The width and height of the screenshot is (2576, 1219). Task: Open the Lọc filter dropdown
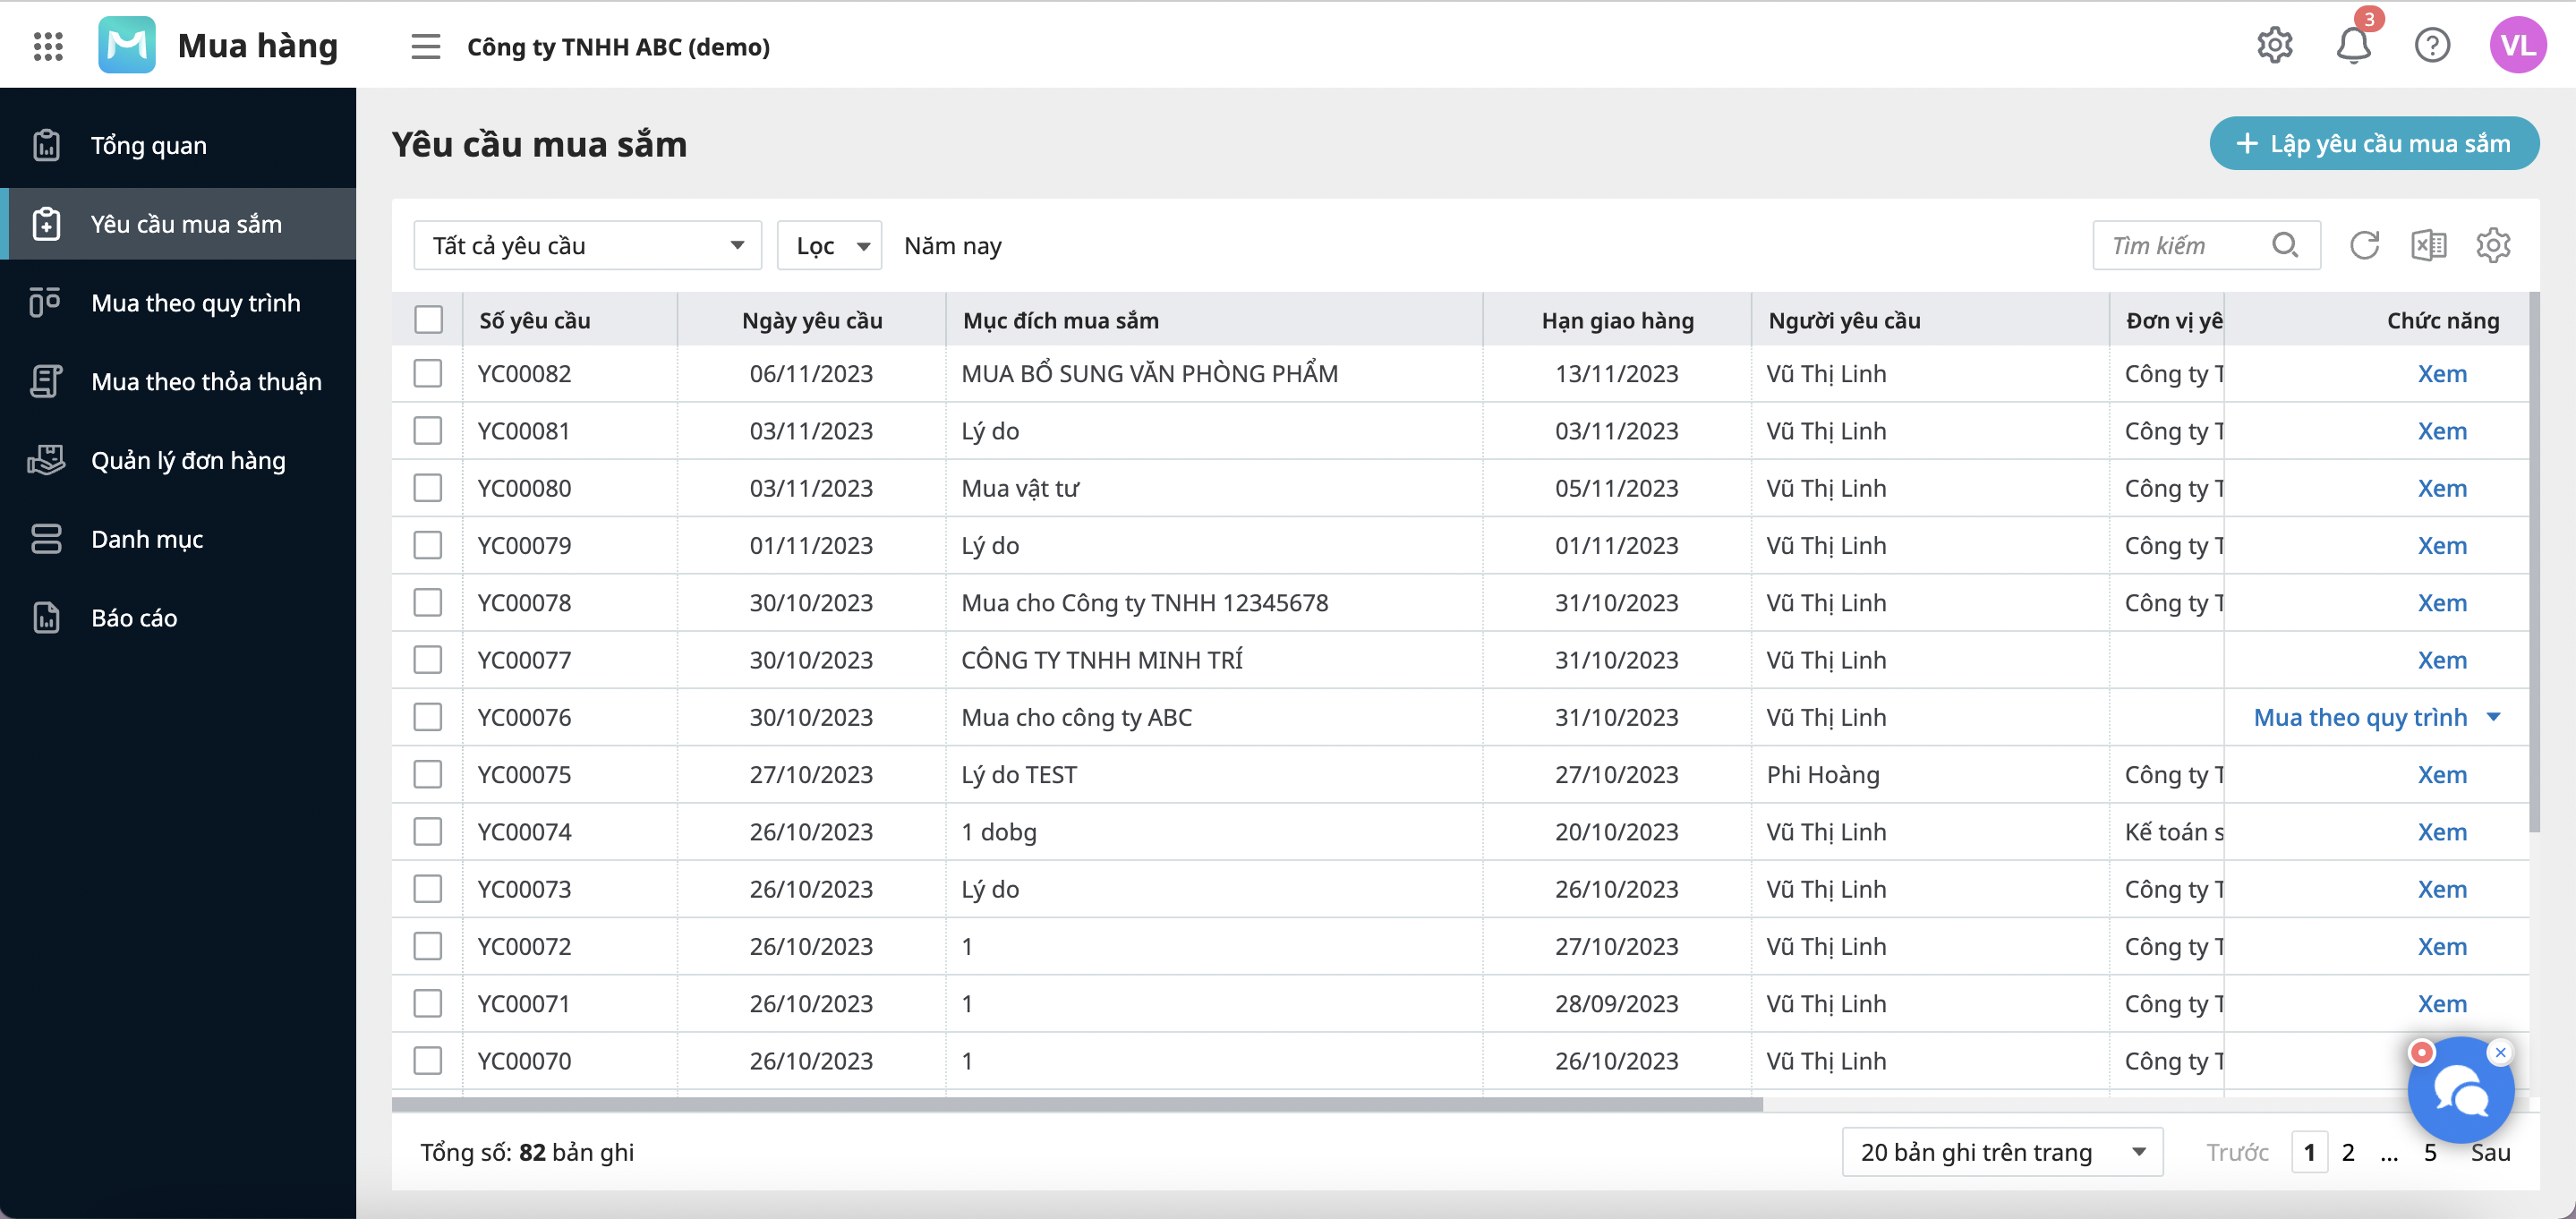pyautogui.click(x=829, y=245)
